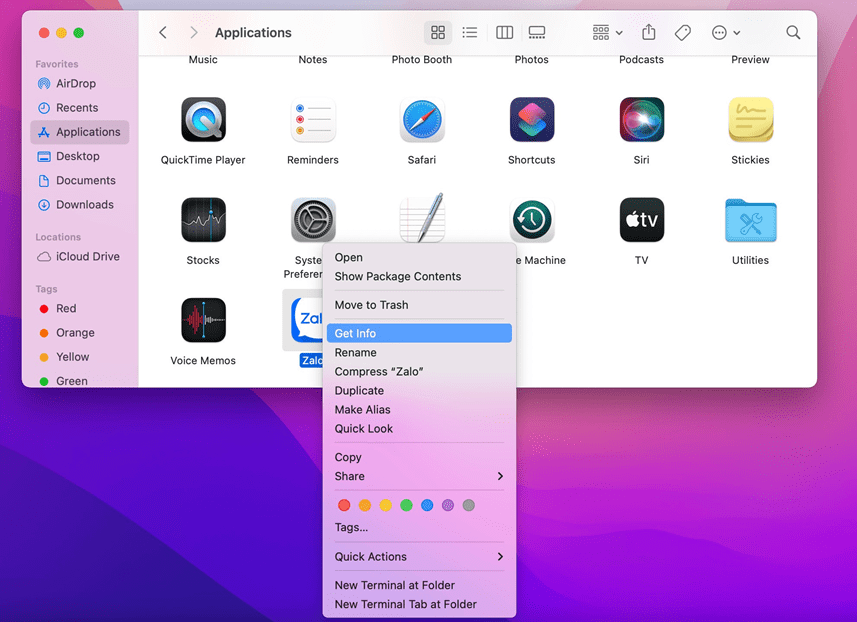Open the Utilities folder icon
Screen dimensions: 857x622
coord(750,221)
